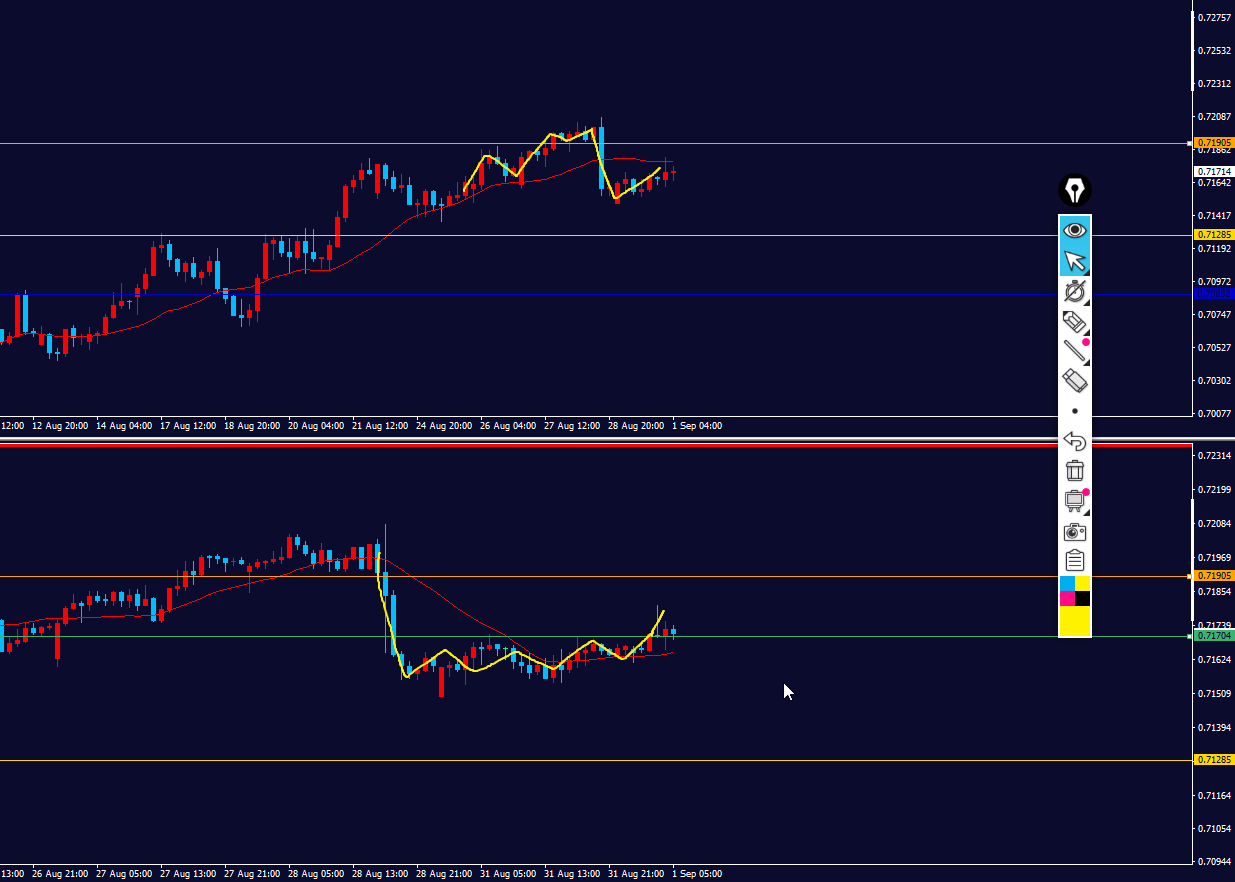
Task: Click the 0.71905 price label on upper chart
Action: click(1213, 143)
